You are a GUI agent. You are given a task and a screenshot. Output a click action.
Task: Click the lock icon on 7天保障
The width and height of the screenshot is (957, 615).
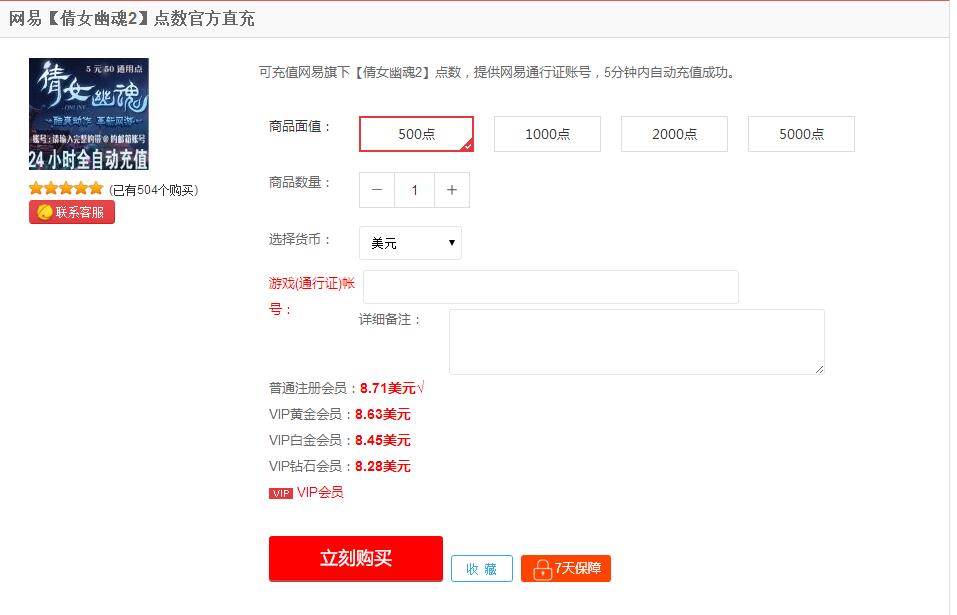542,569
